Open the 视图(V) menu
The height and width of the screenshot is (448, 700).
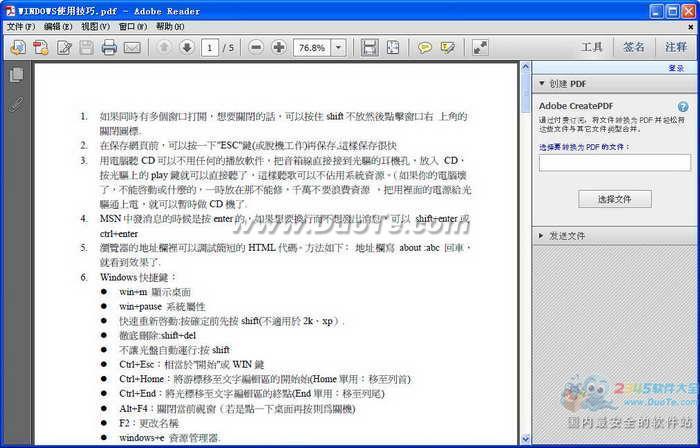click(x=95, y=27)
